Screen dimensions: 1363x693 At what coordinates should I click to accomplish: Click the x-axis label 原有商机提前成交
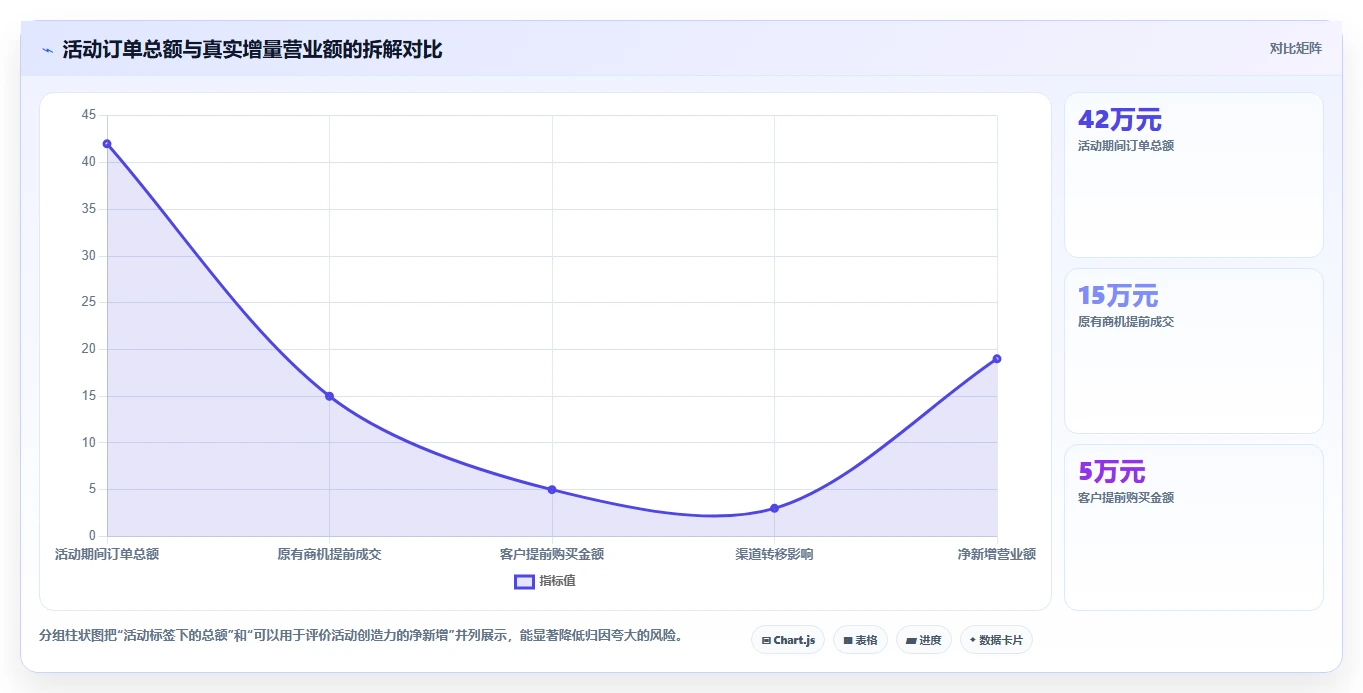click(x=329, y=554)
